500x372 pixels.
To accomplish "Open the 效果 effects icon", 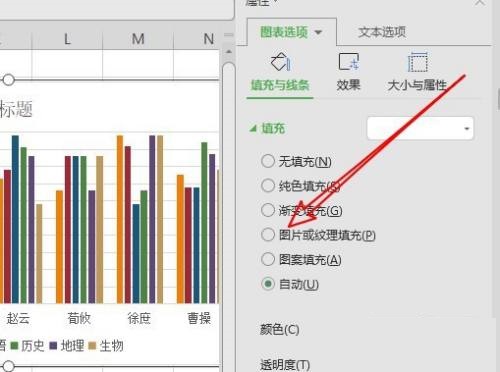I will (349, 62).
